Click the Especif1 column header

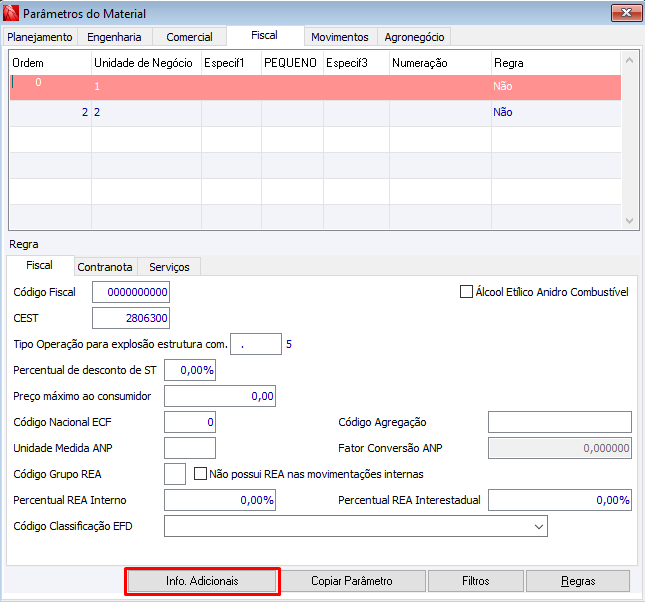(231, 63)
